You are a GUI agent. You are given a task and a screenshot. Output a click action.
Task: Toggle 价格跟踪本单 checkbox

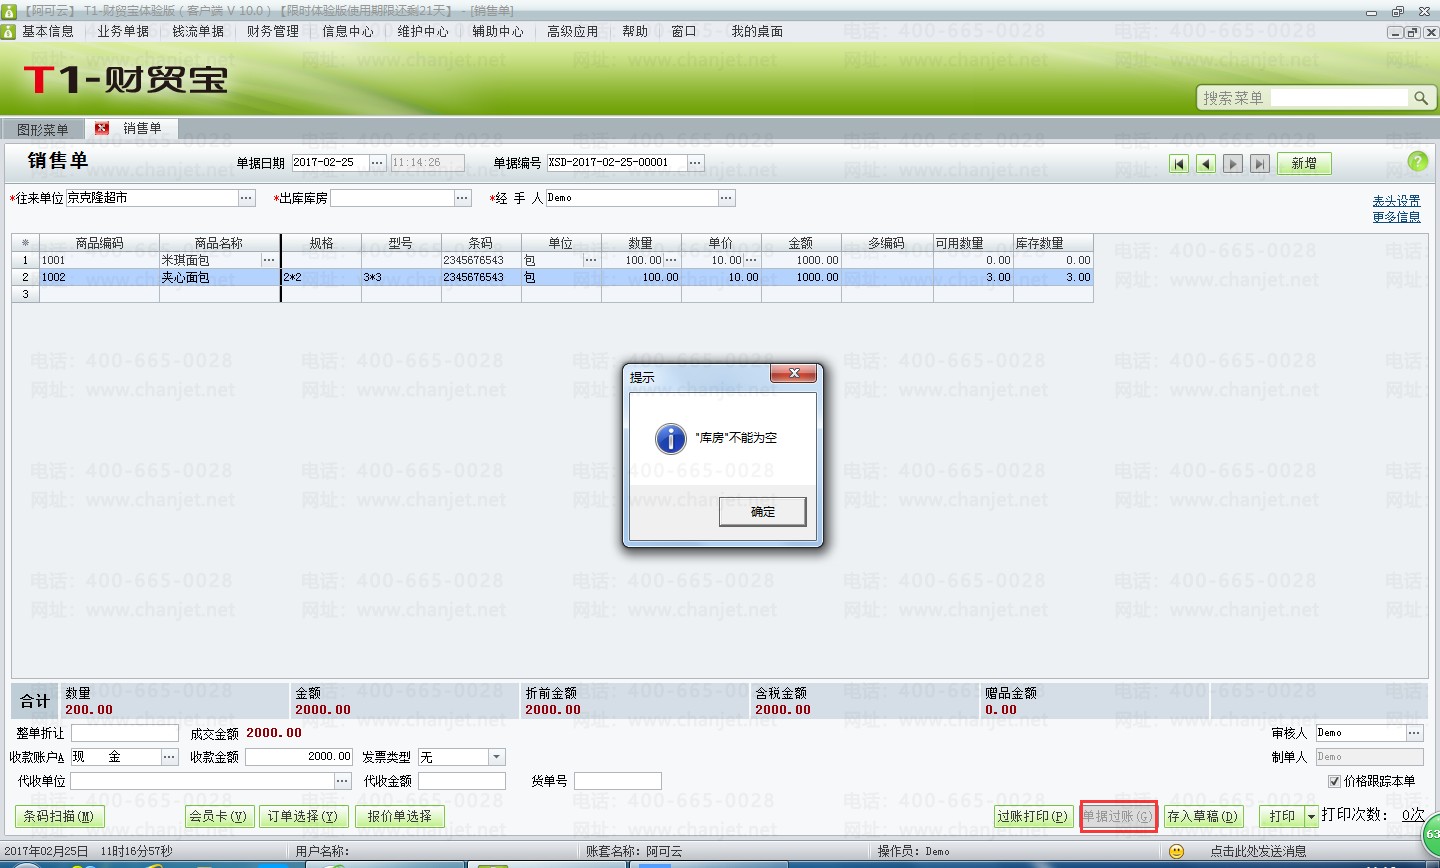[x=1334, y=781]
